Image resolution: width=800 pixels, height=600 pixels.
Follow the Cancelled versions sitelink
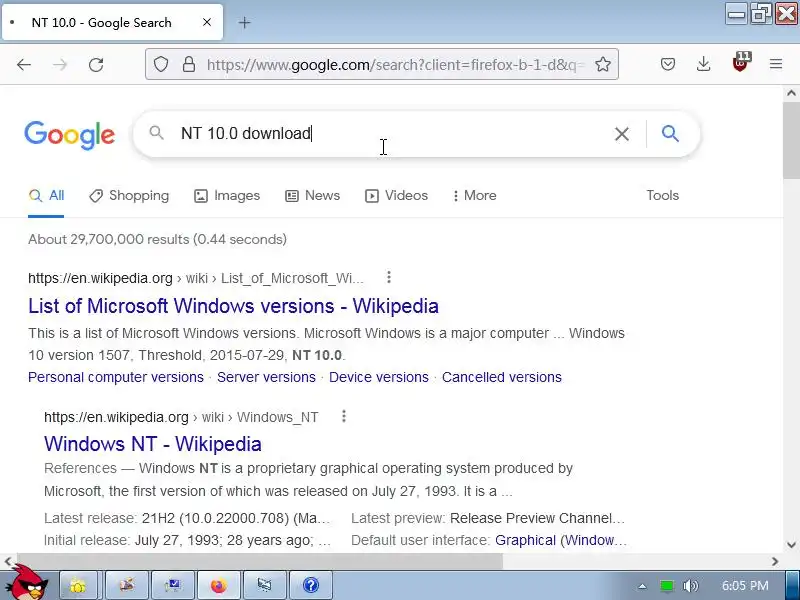(502, 377)
